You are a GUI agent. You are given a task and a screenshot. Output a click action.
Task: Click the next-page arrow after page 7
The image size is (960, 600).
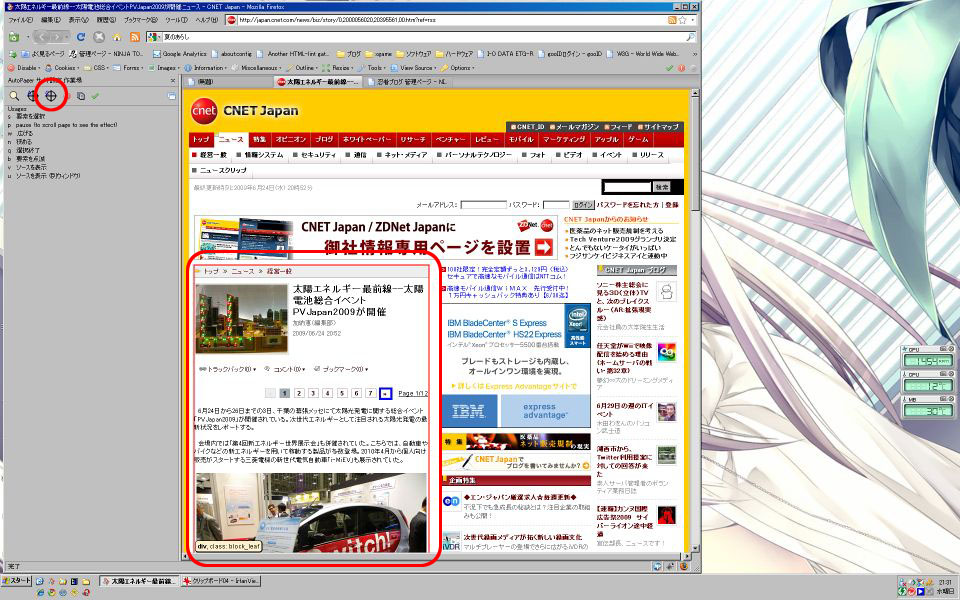[x=385, y=393]
